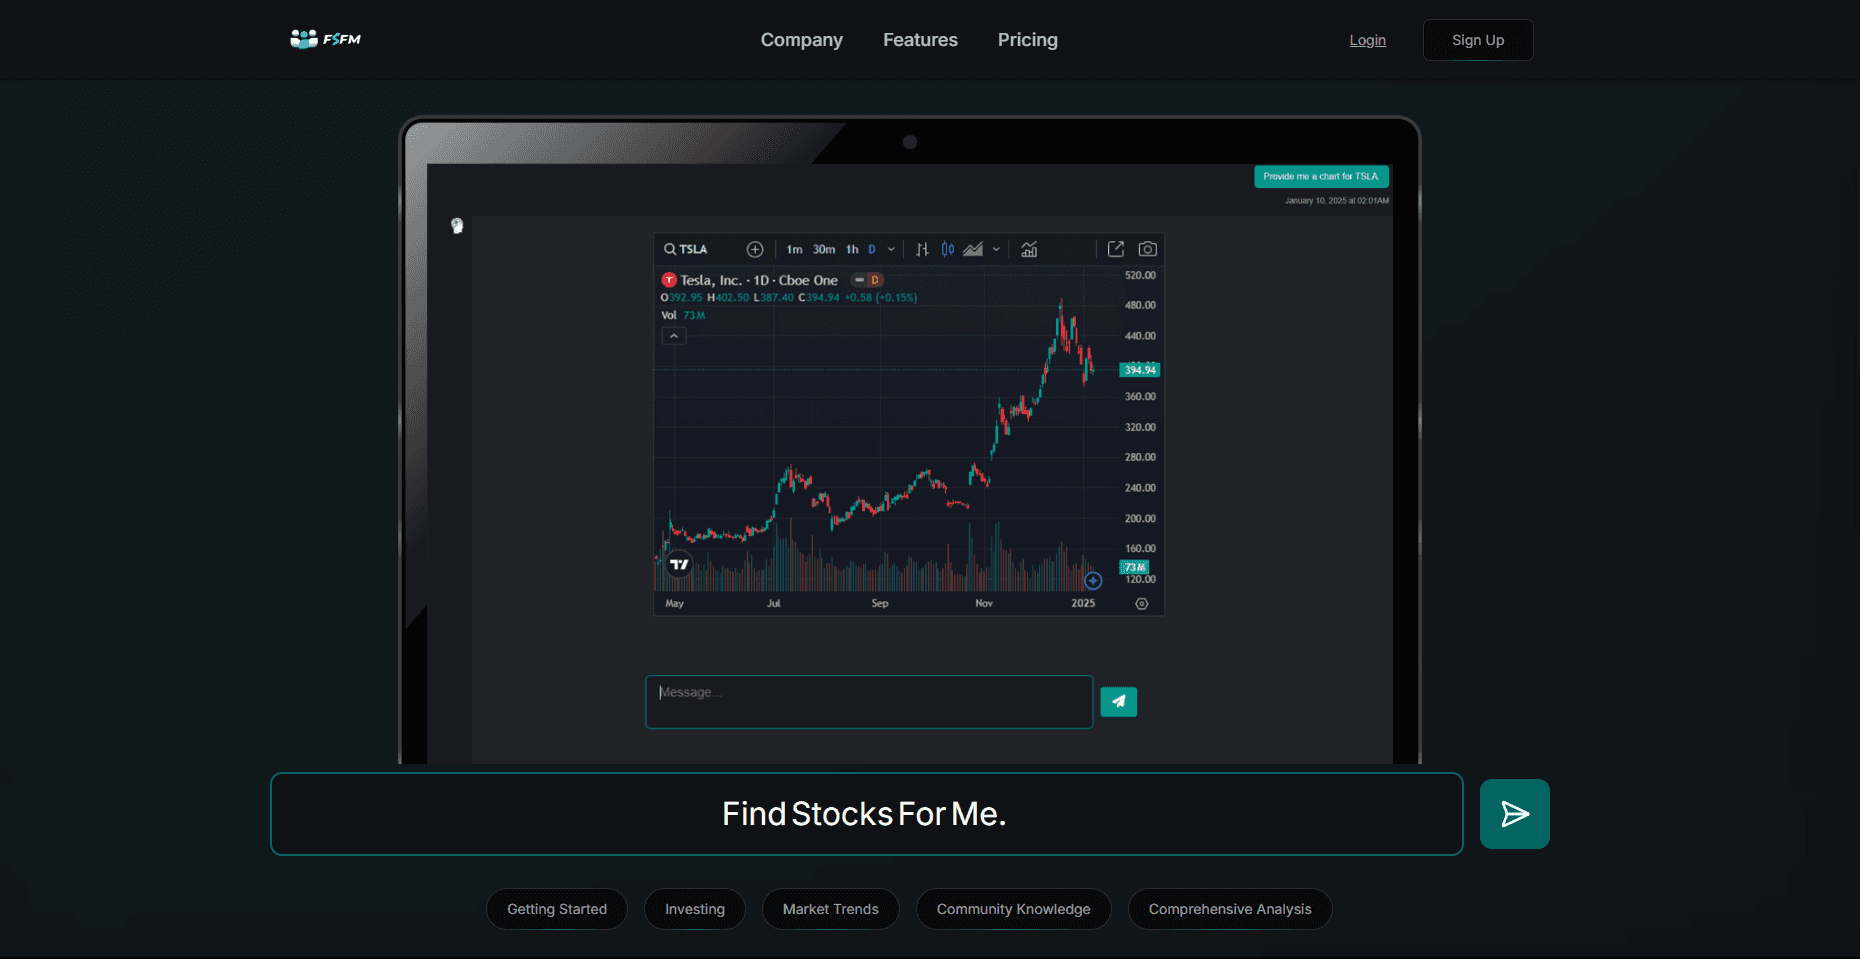1860x959 pixels.
Task: Click the compare/add symbol plus icon
Action: (755, 249)
